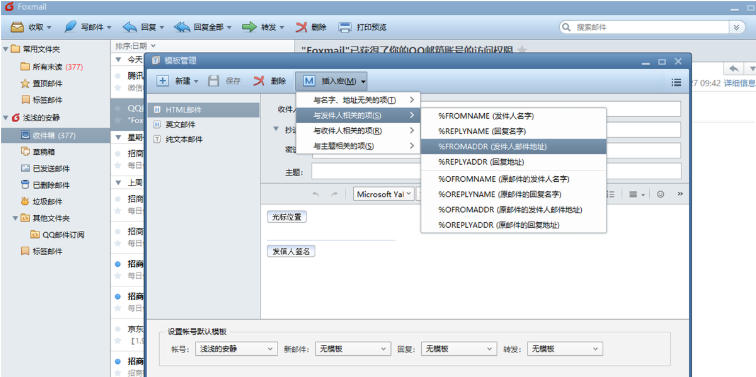Image resolution: width=756 pixels, height=377 pixels.
Task: Expand more editor tools chevron
Action: (x=680, y=194)
